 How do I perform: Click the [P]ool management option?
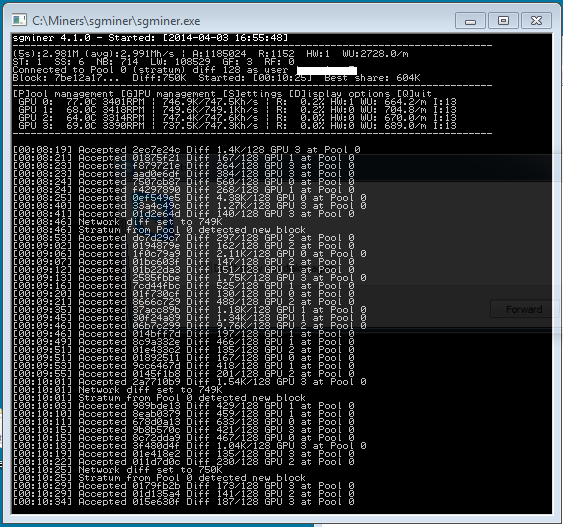[x=63, y=94]
